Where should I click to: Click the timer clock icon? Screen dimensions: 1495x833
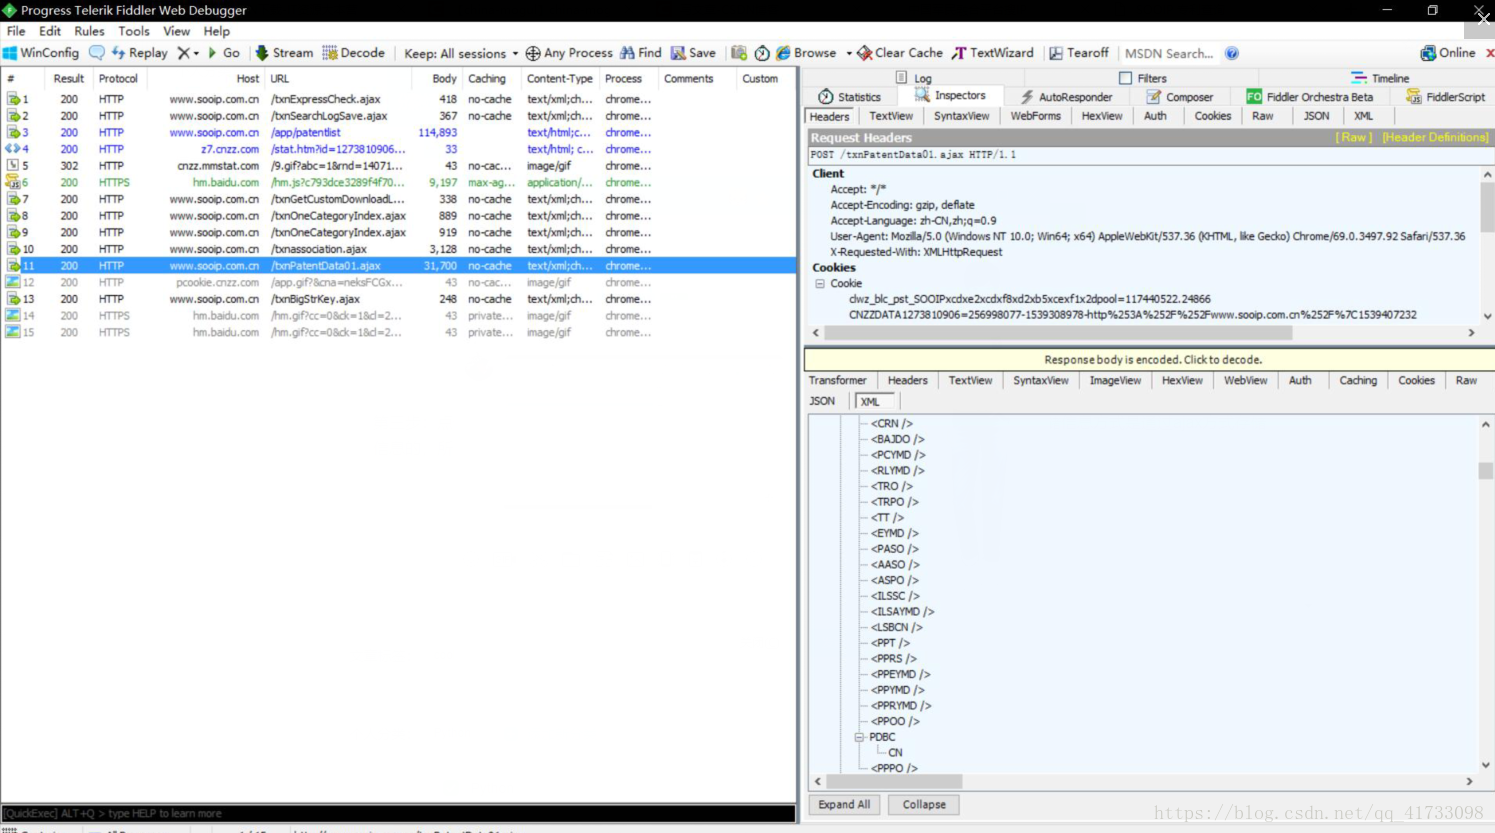point(762,53)
